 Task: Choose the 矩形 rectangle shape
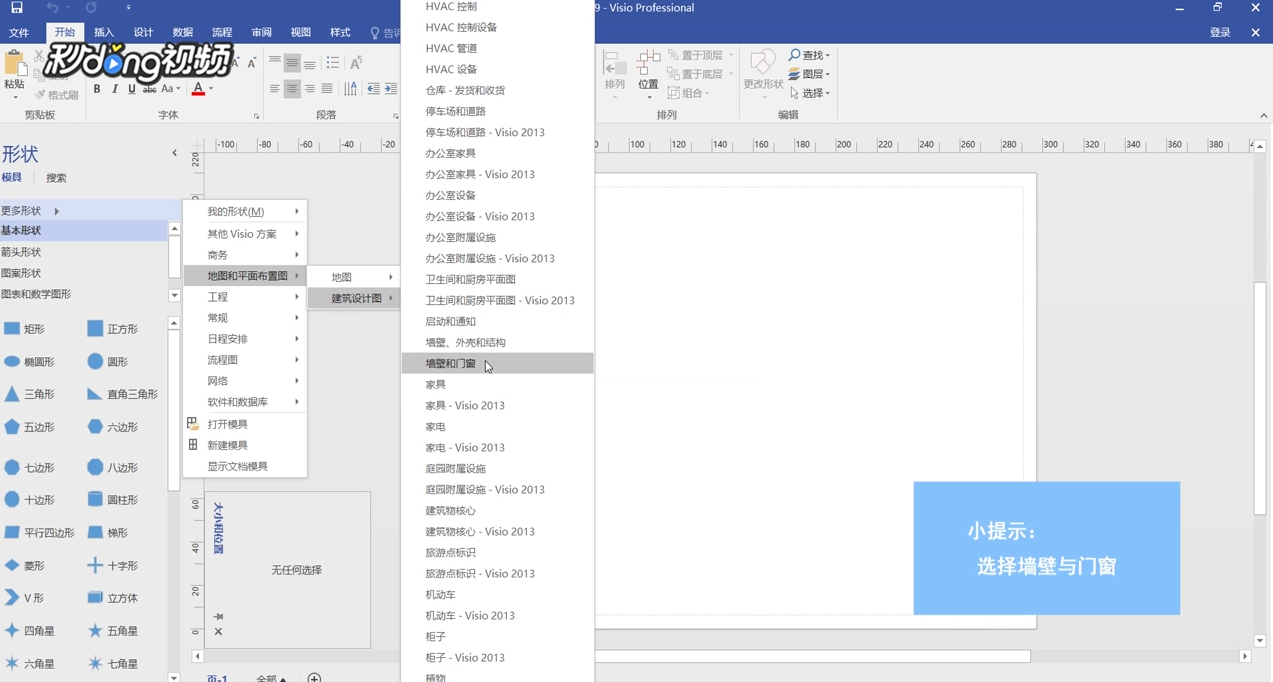(x=25, y=329)
